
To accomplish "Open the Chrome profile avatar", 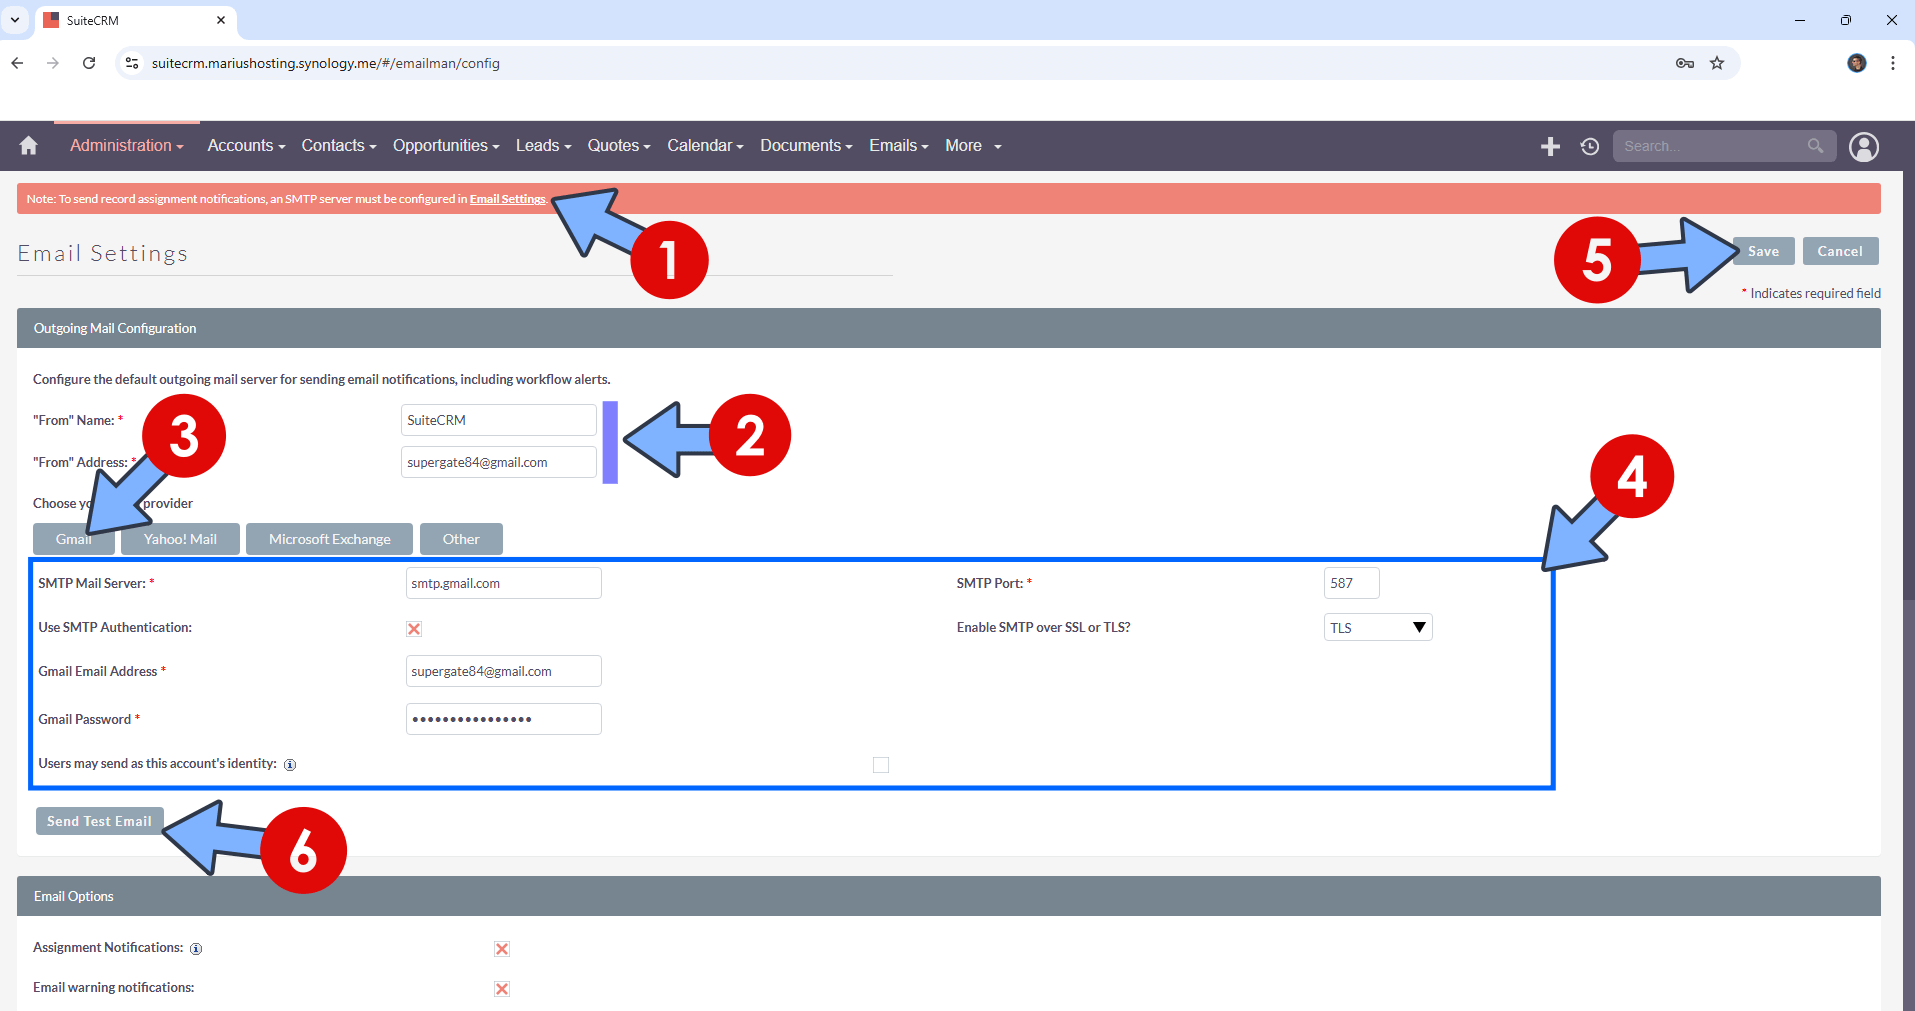I will coord(1857,63).
